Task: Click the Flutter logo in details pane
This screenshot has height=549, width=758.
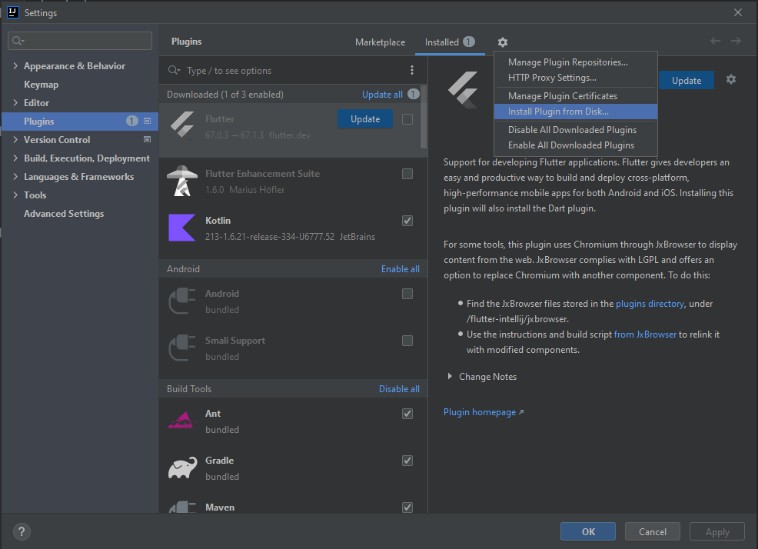Action: (x=463, y=89)
